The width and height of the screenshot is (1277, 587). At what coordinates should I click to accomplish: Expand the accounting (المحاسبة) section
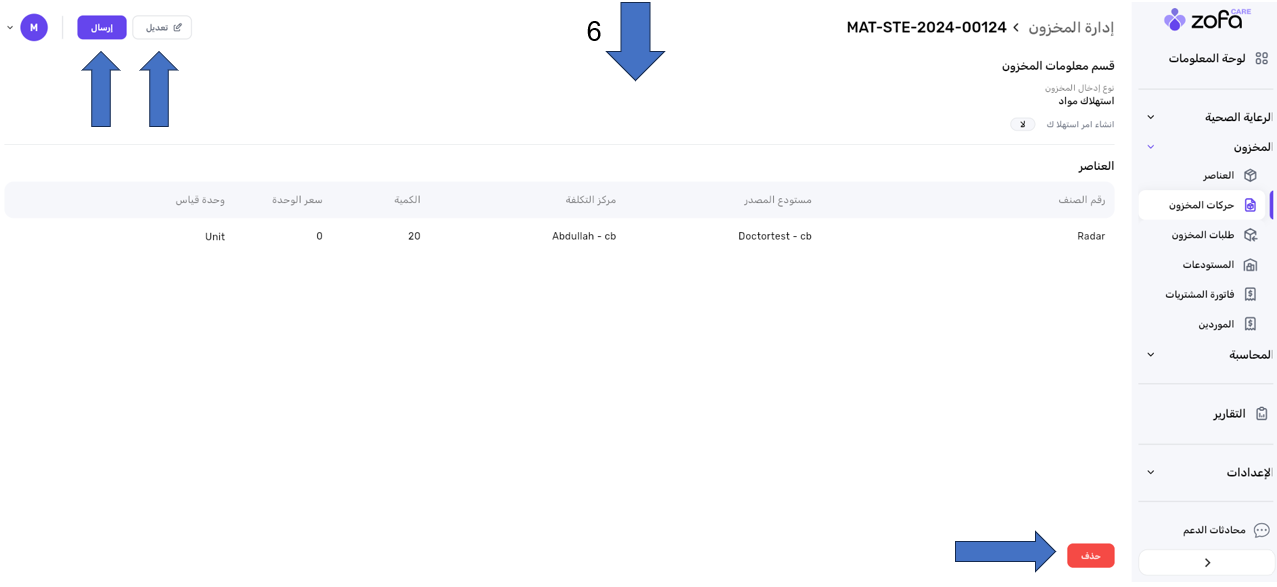pos(1151,355)
